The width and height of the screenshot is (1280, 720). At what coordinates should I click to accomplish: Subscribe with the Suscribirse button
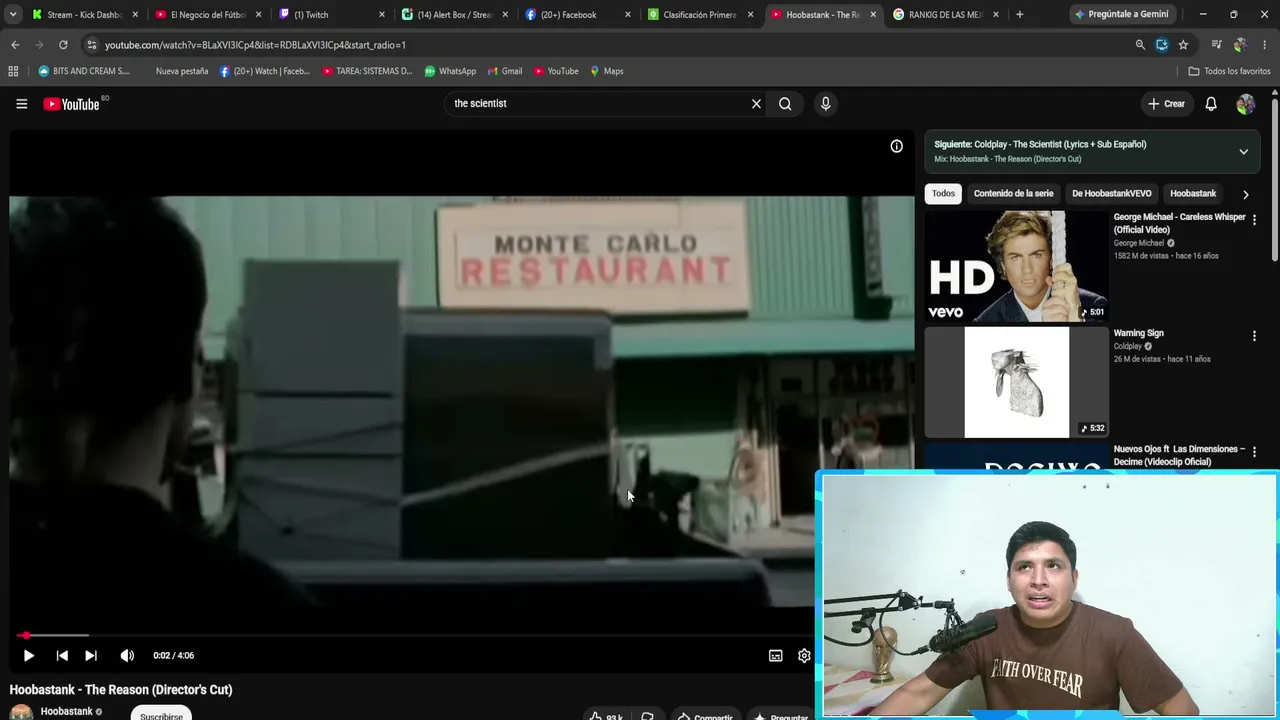tap(162, 715)
